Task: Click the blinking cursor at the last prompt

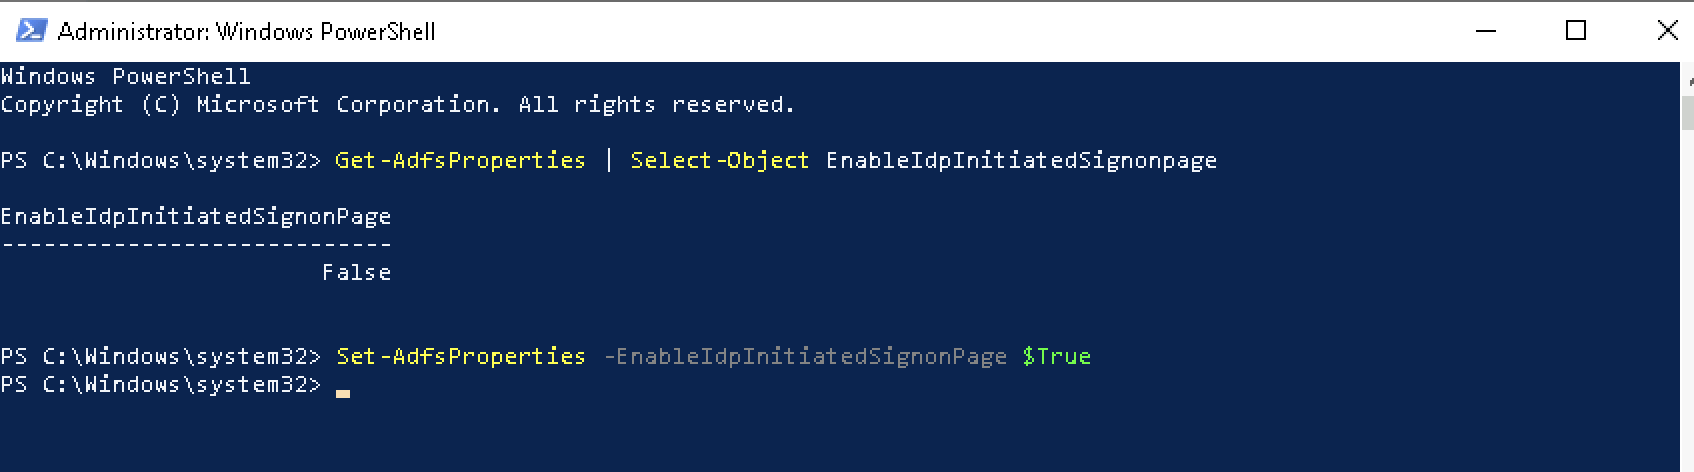Action: 343,393
